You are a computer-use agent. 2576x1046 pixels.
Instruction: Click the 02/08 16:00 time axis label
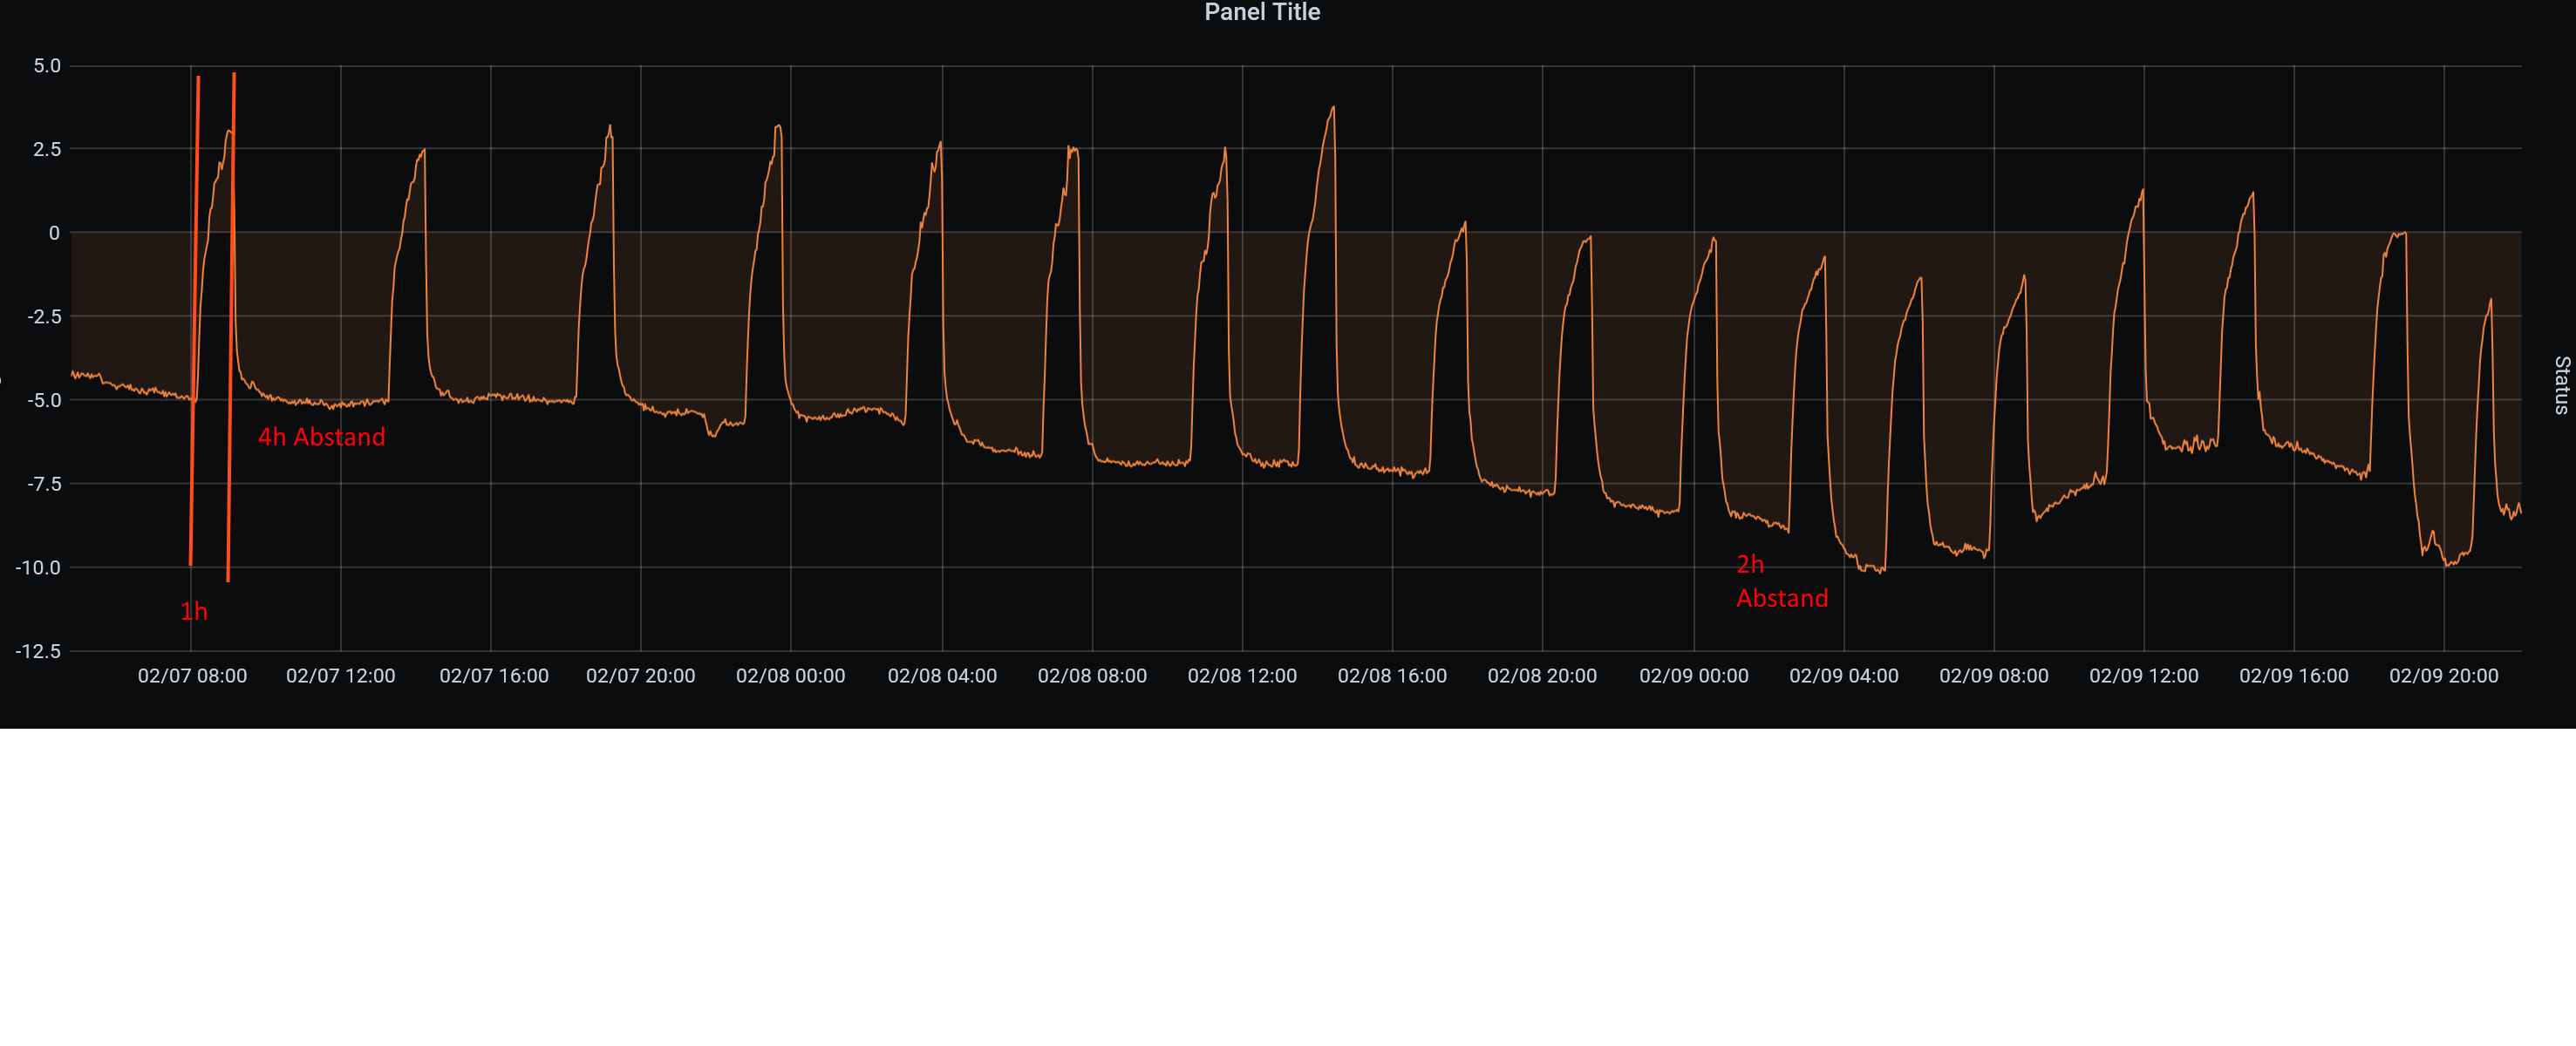[x=1392, y=676]
